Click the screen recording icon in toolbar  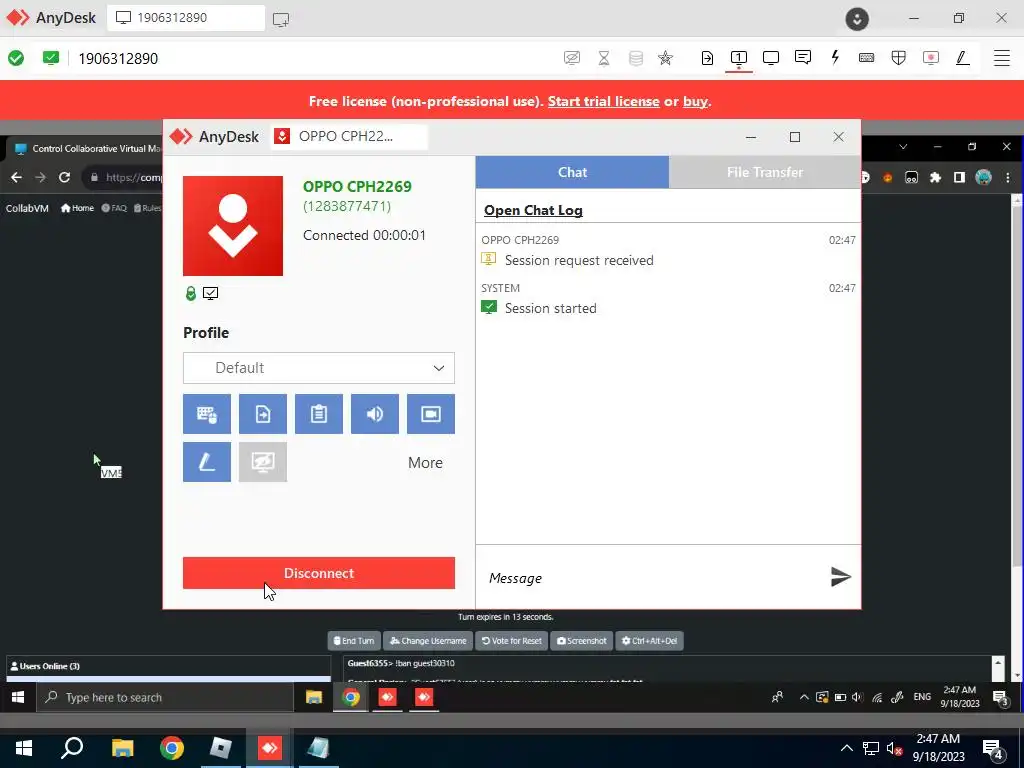pyautogui.click(x=931, y=58)
